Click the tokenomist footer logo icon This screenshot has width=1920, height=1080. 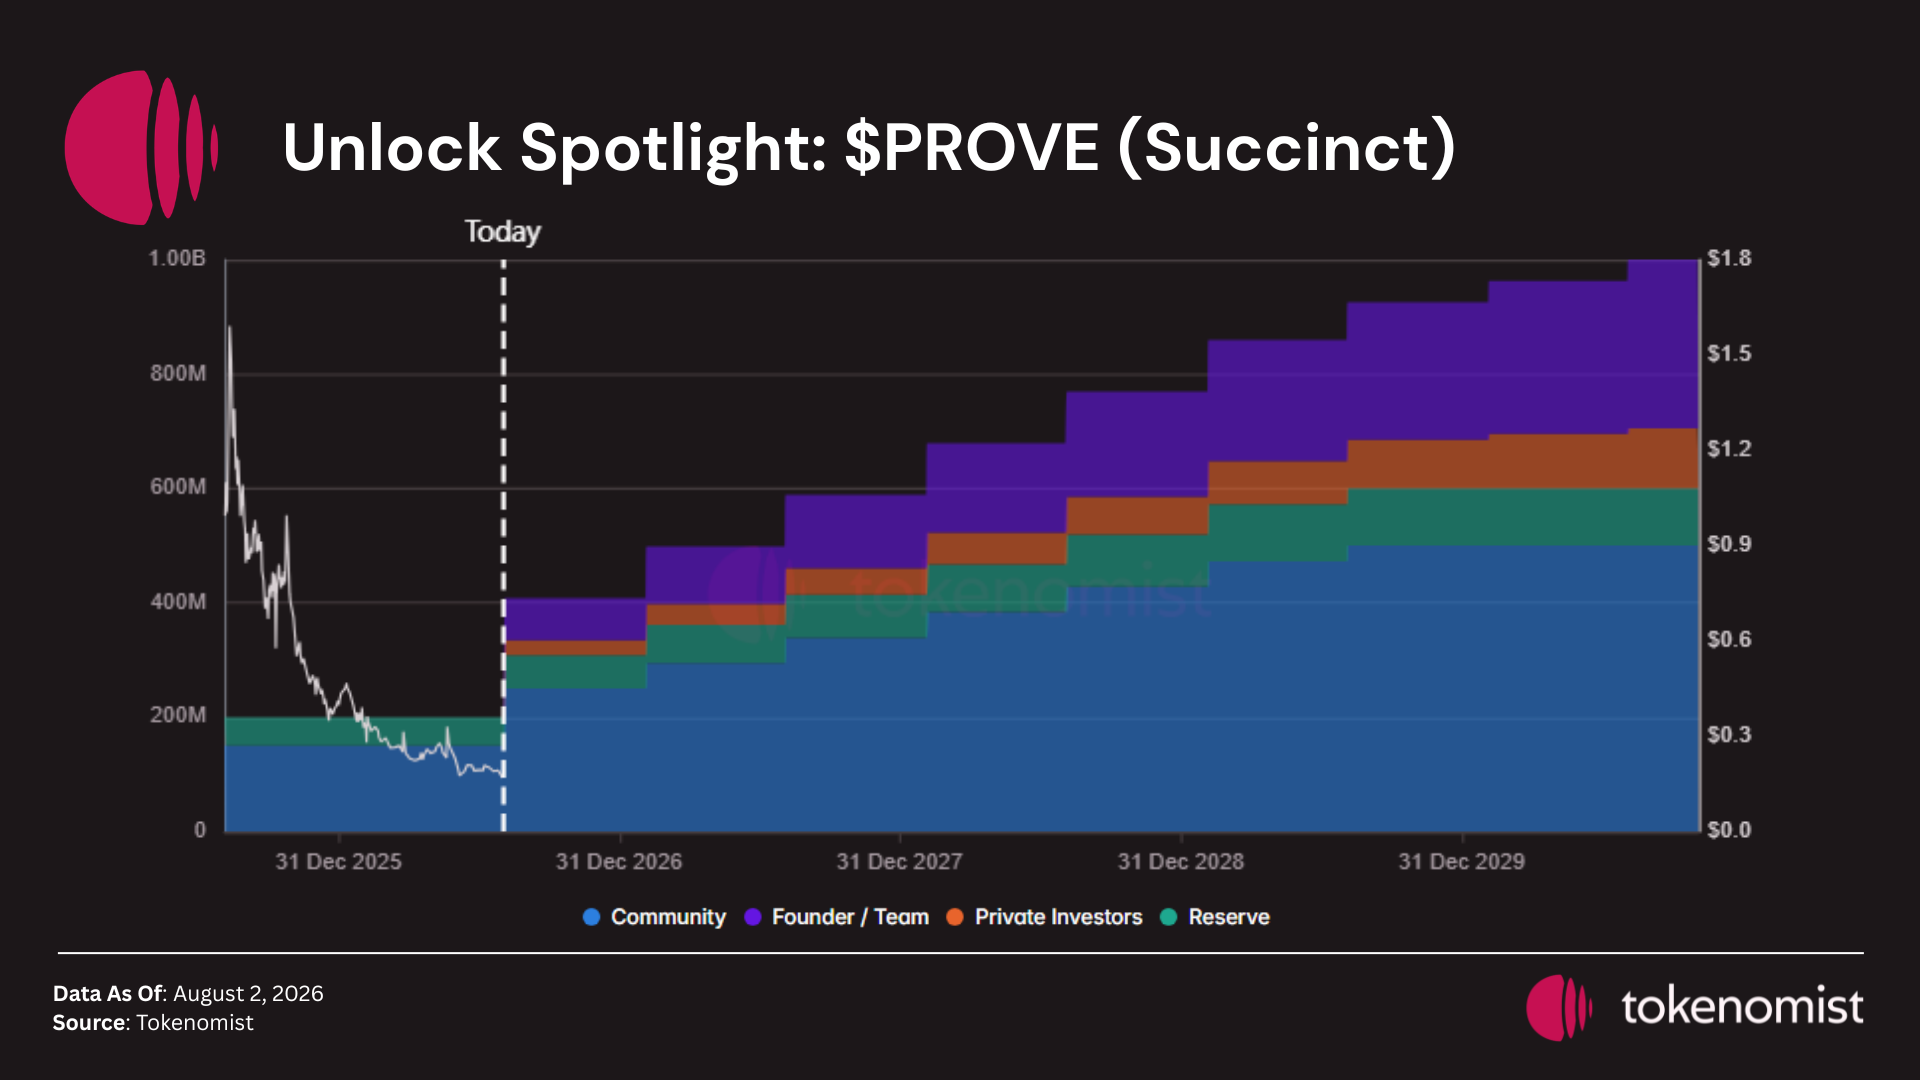point(1558,1008)
